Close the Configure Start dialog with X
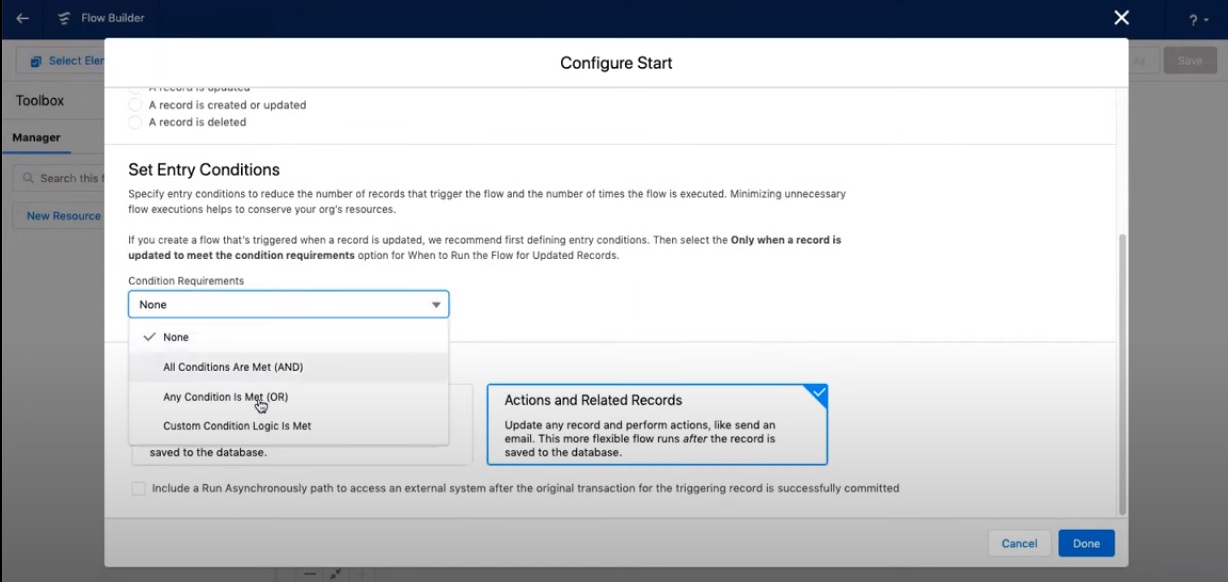Viewport: 1228px width, 582px height. point(1122,18)
